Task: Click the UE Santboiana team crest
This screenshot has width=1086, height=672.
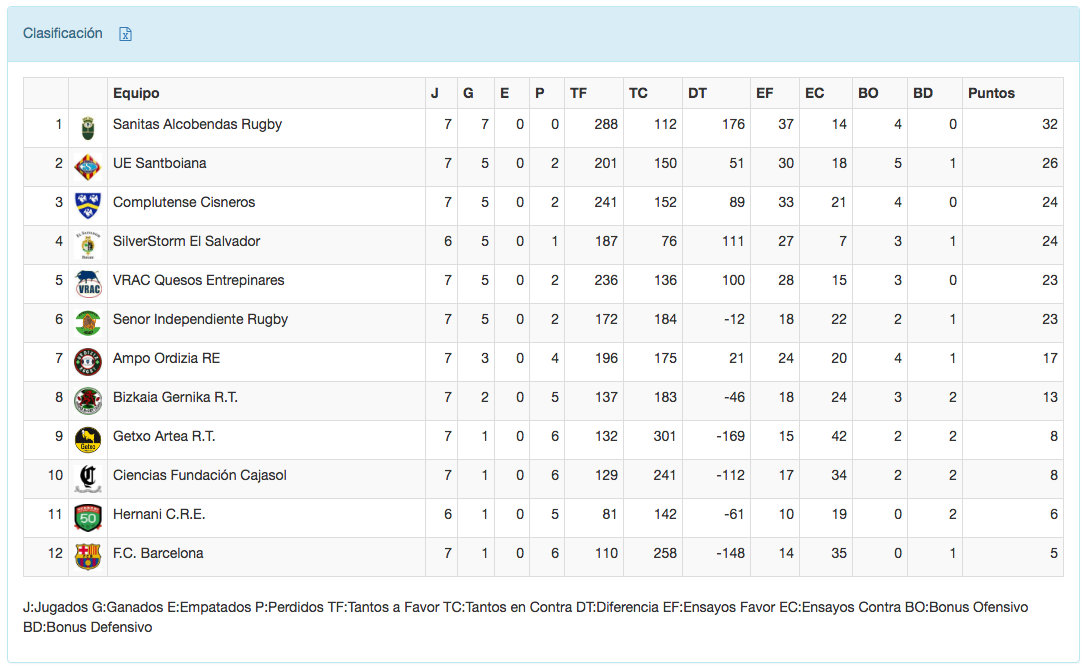Action: (x=88, y=166)
